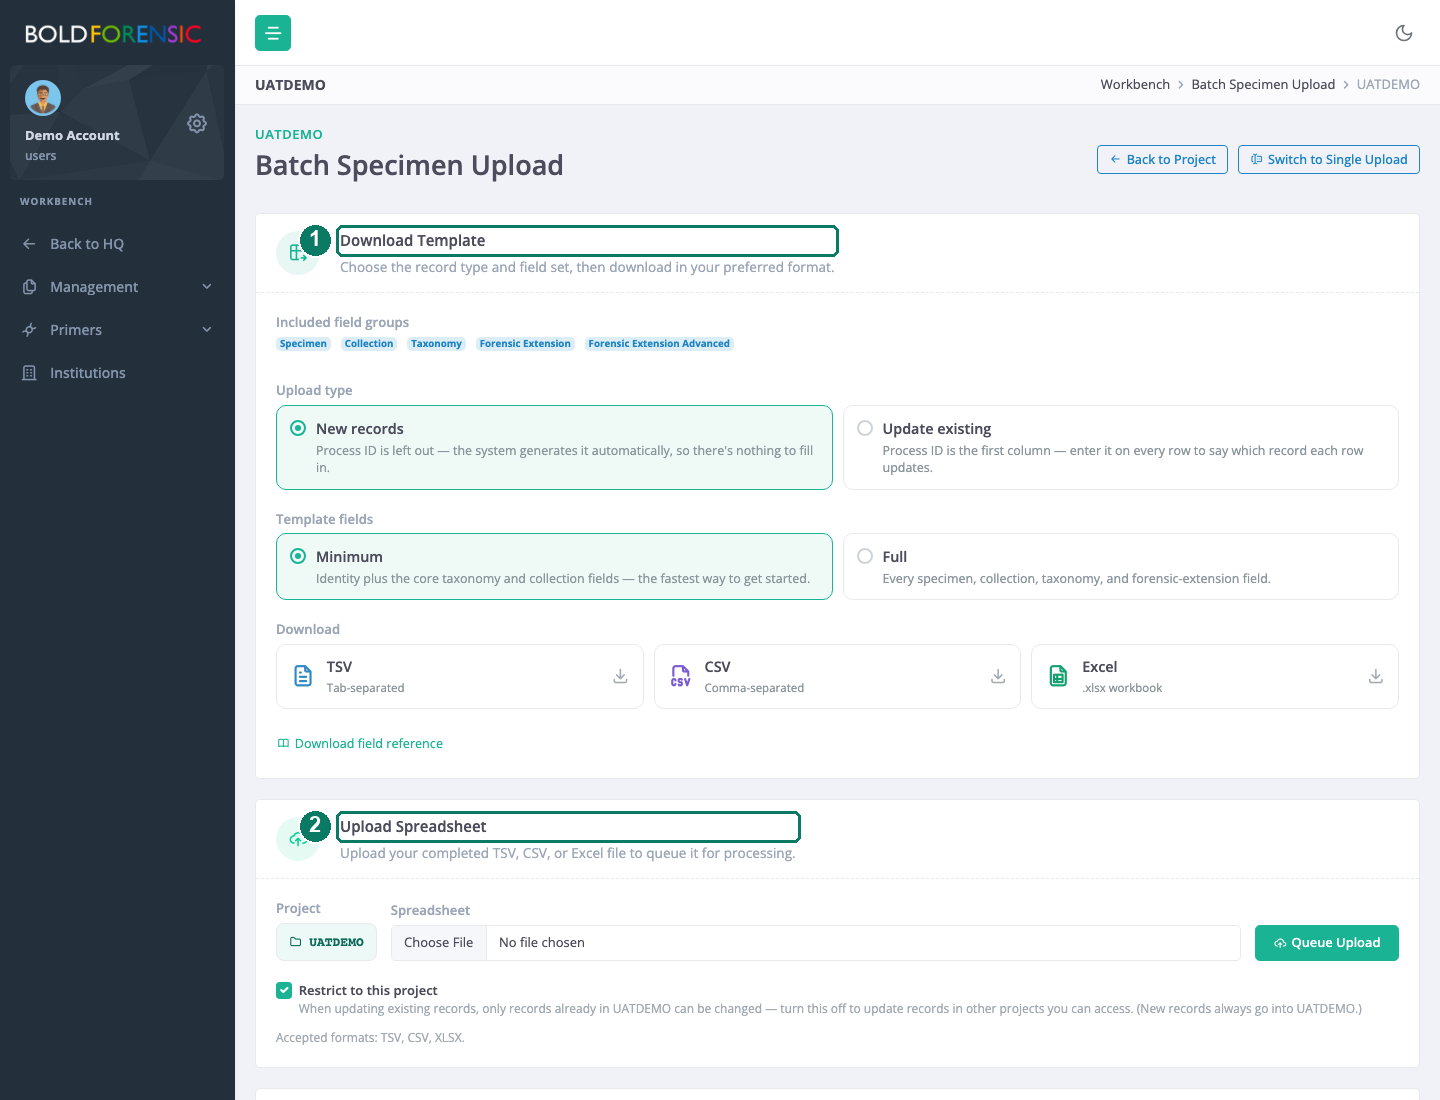Click the Excel download arrow icon
1440x1100 pixels.
click(x=1376, y=676)
